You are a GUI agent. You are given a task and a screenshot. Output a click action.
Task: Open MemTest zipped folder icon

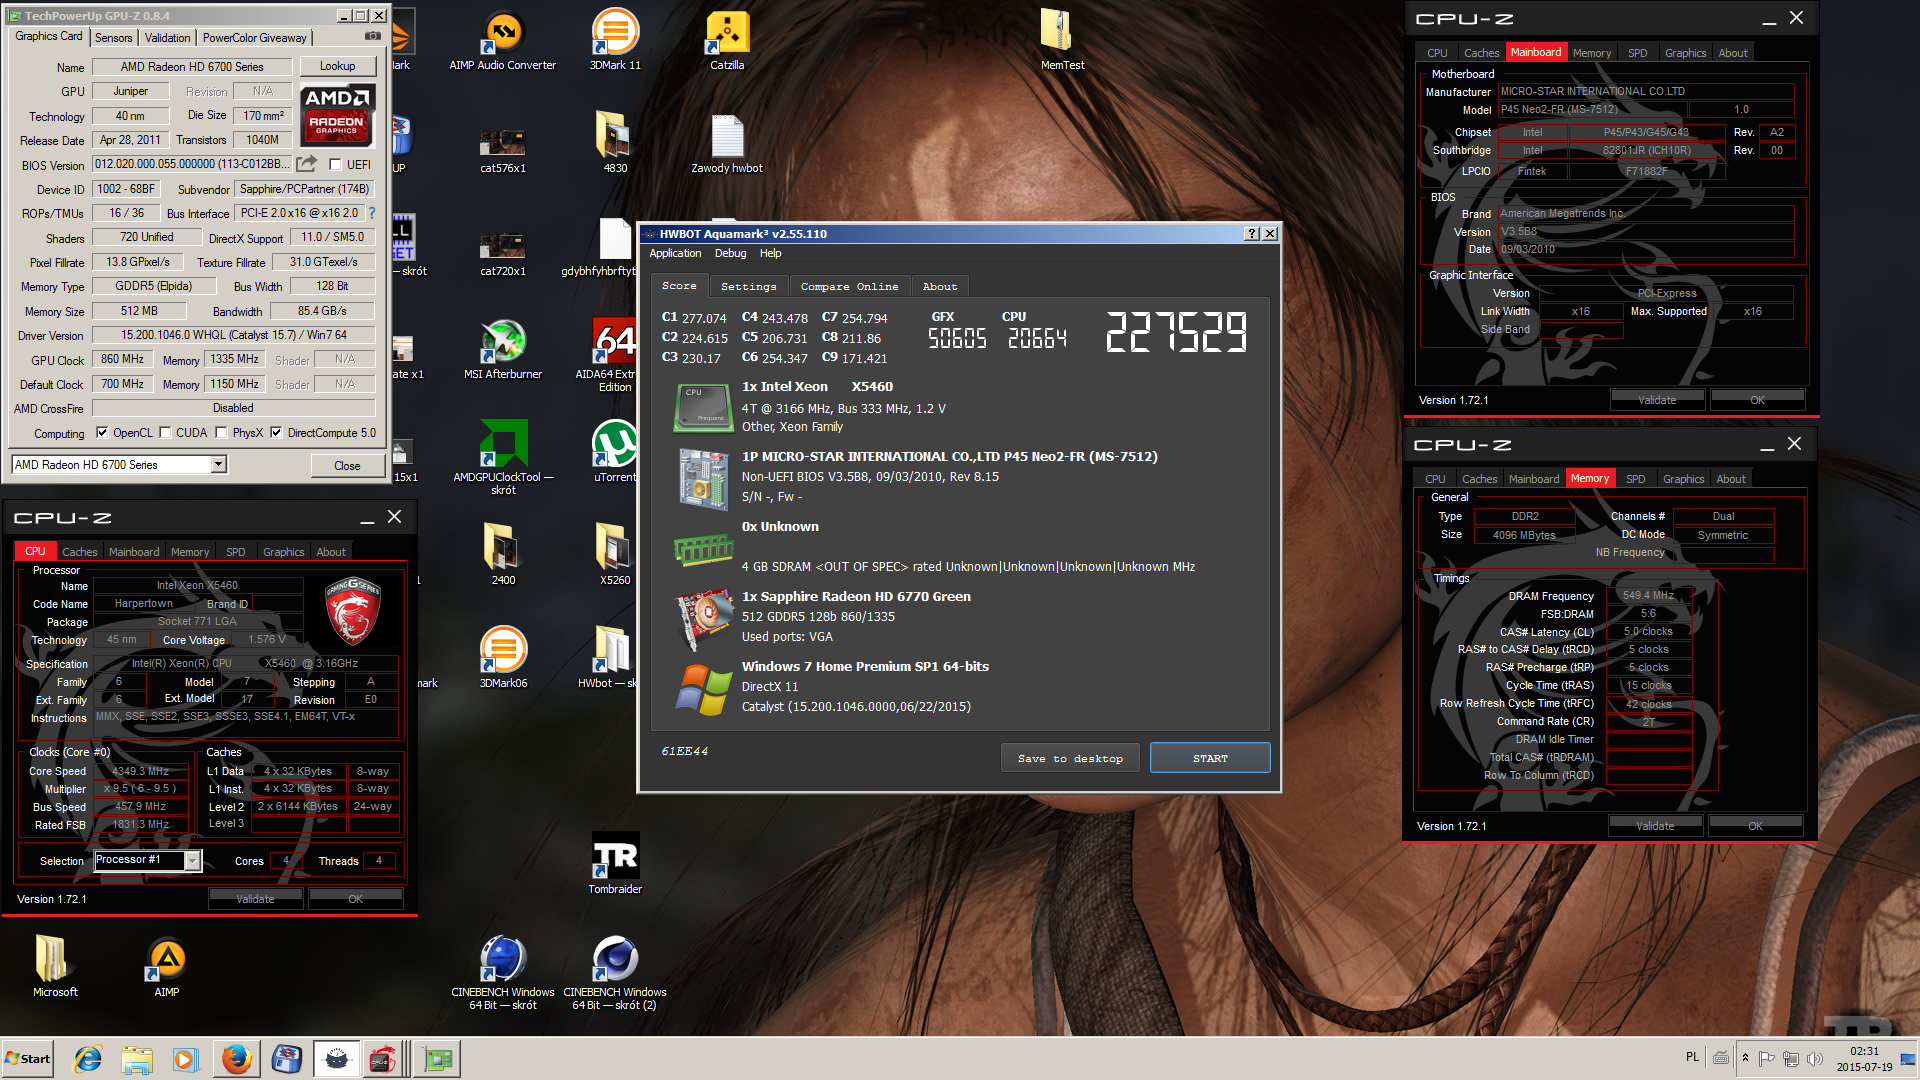tap(1062, 41)
